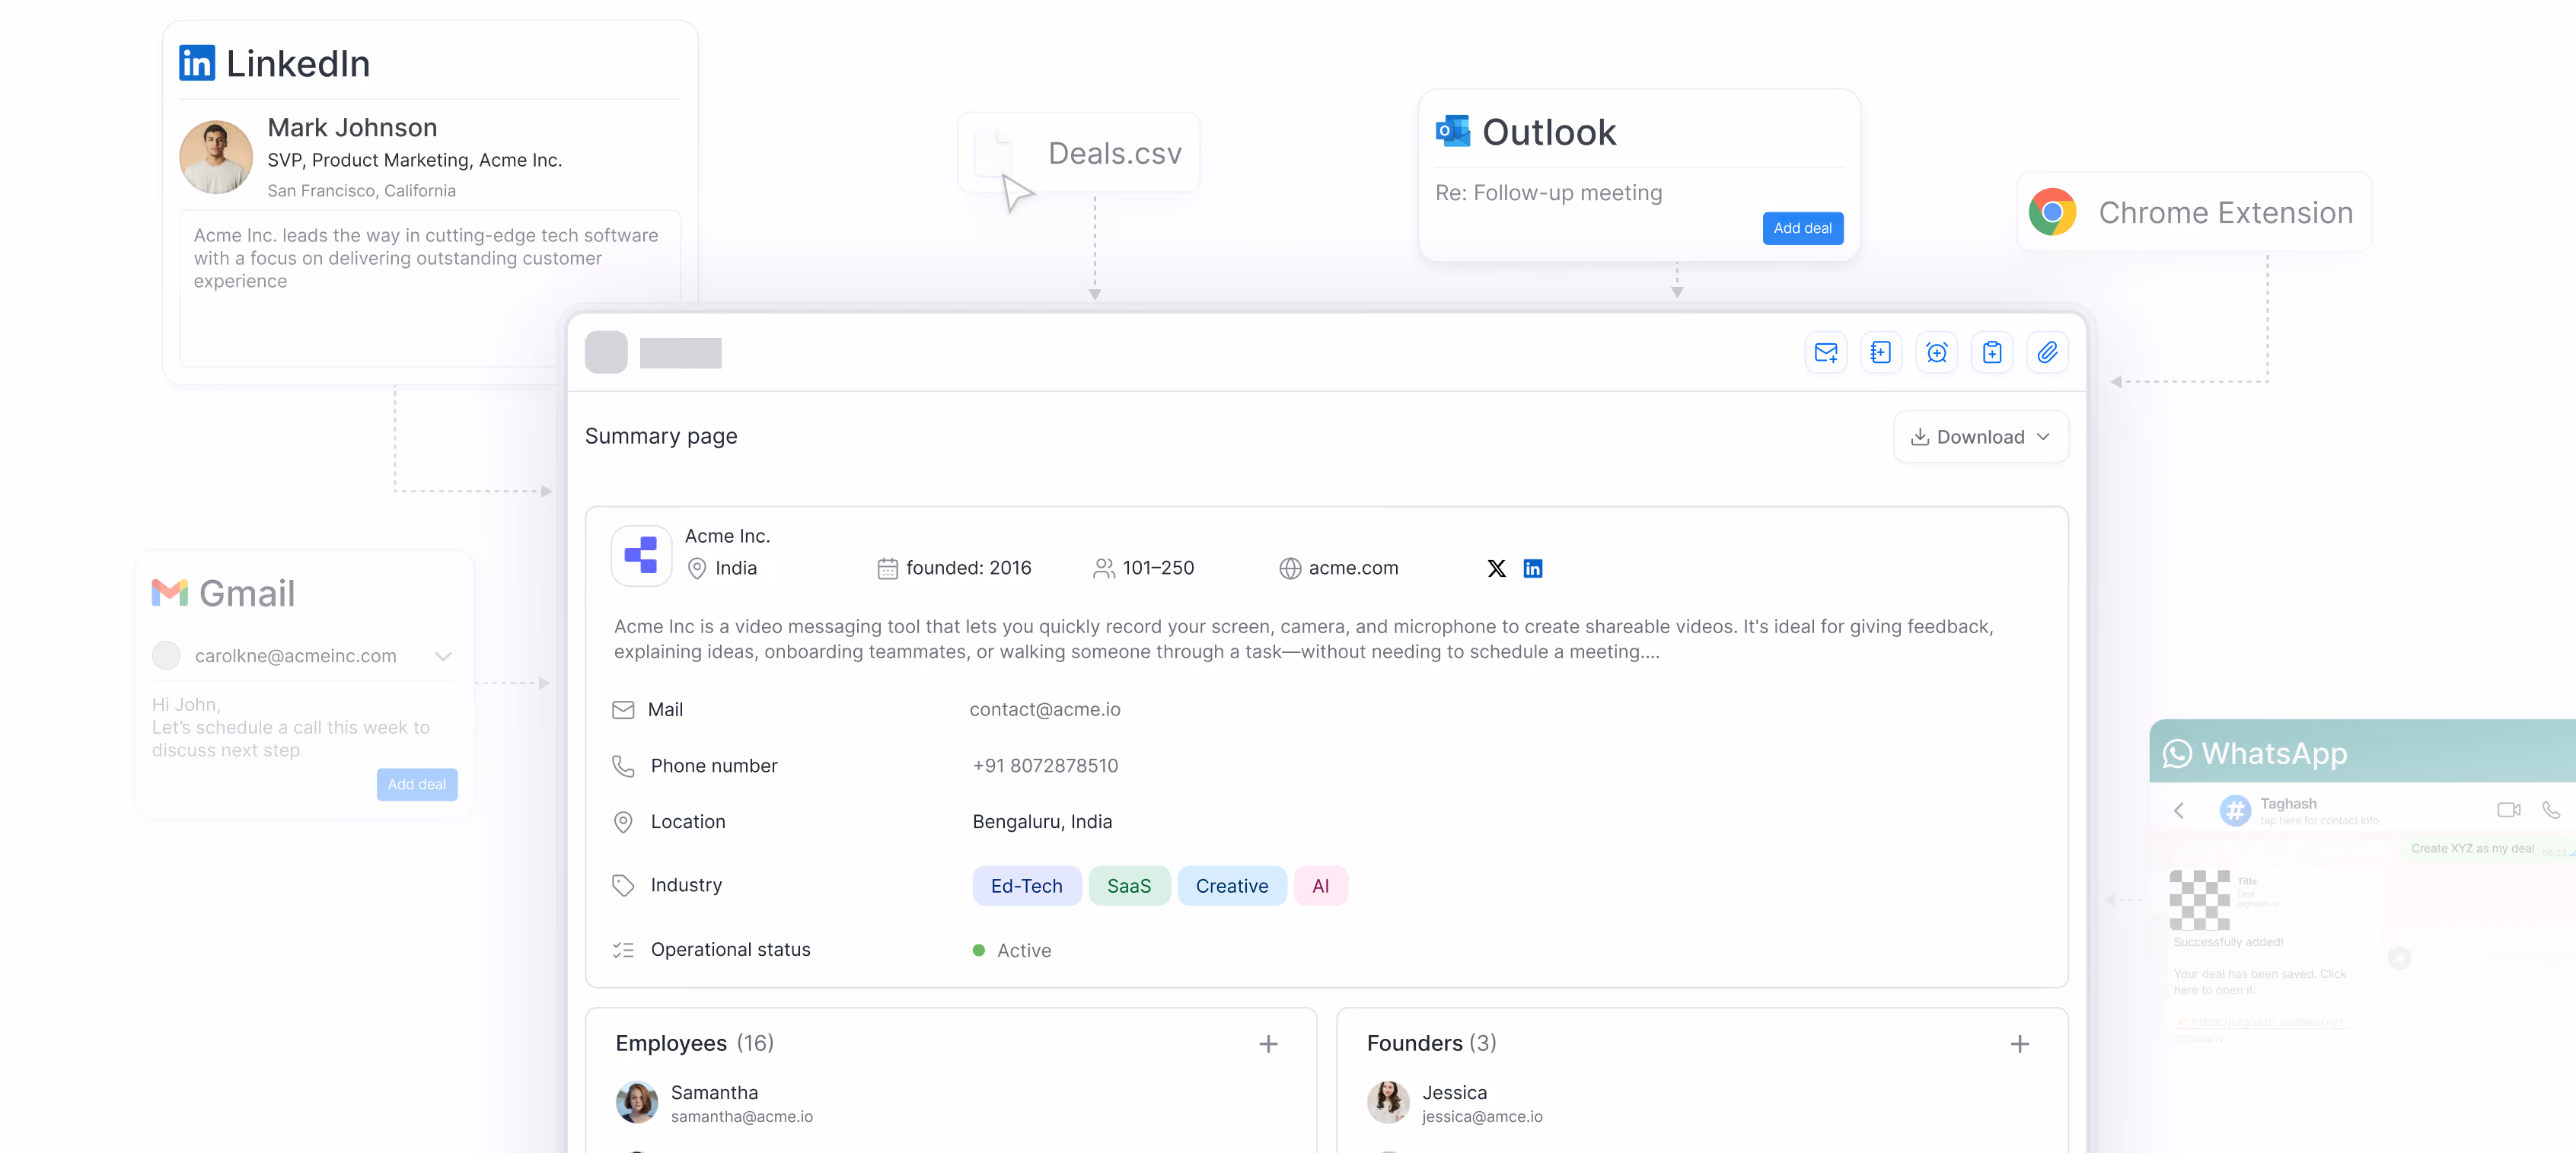Screen dimensions: 2576x1153
Task: Click the SaaS industry tag
Action: point(1129,886)
